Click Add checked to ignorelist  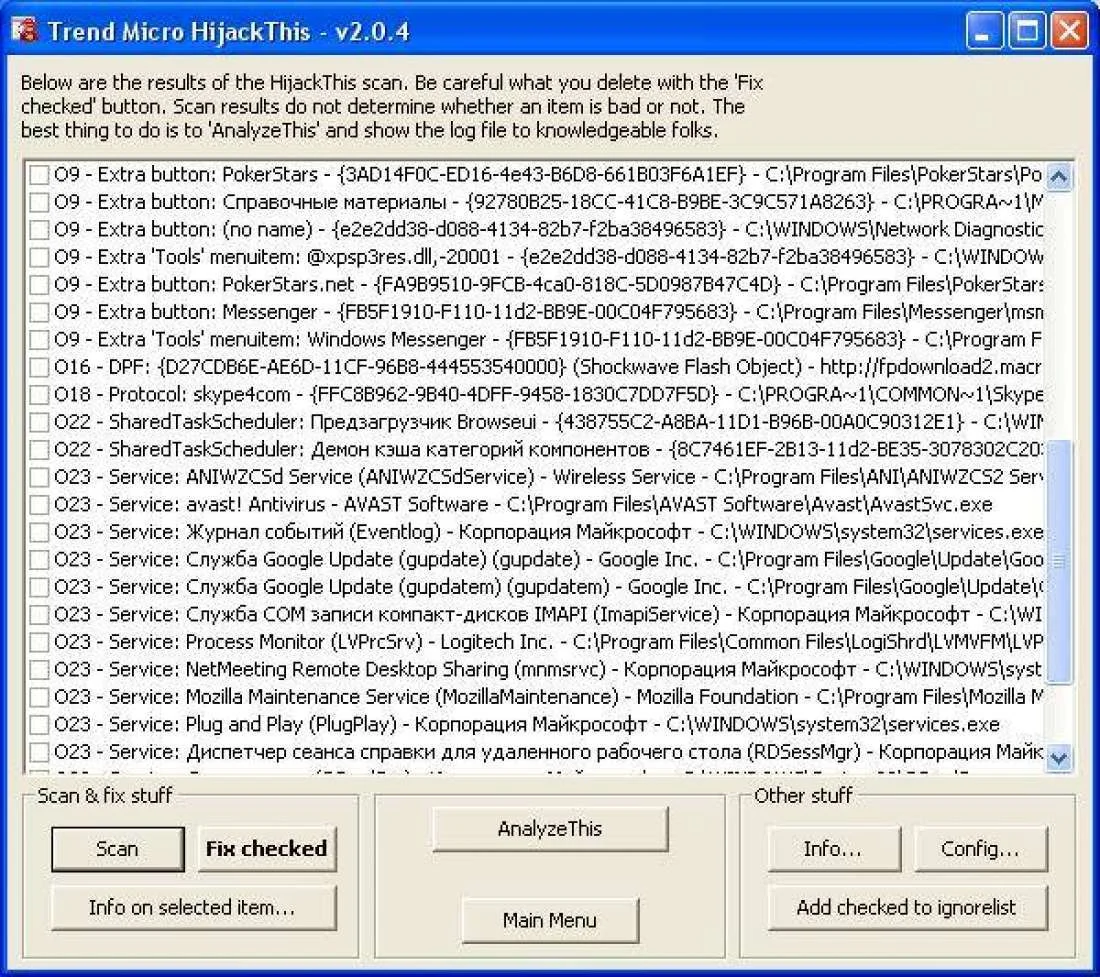[906, 907]
